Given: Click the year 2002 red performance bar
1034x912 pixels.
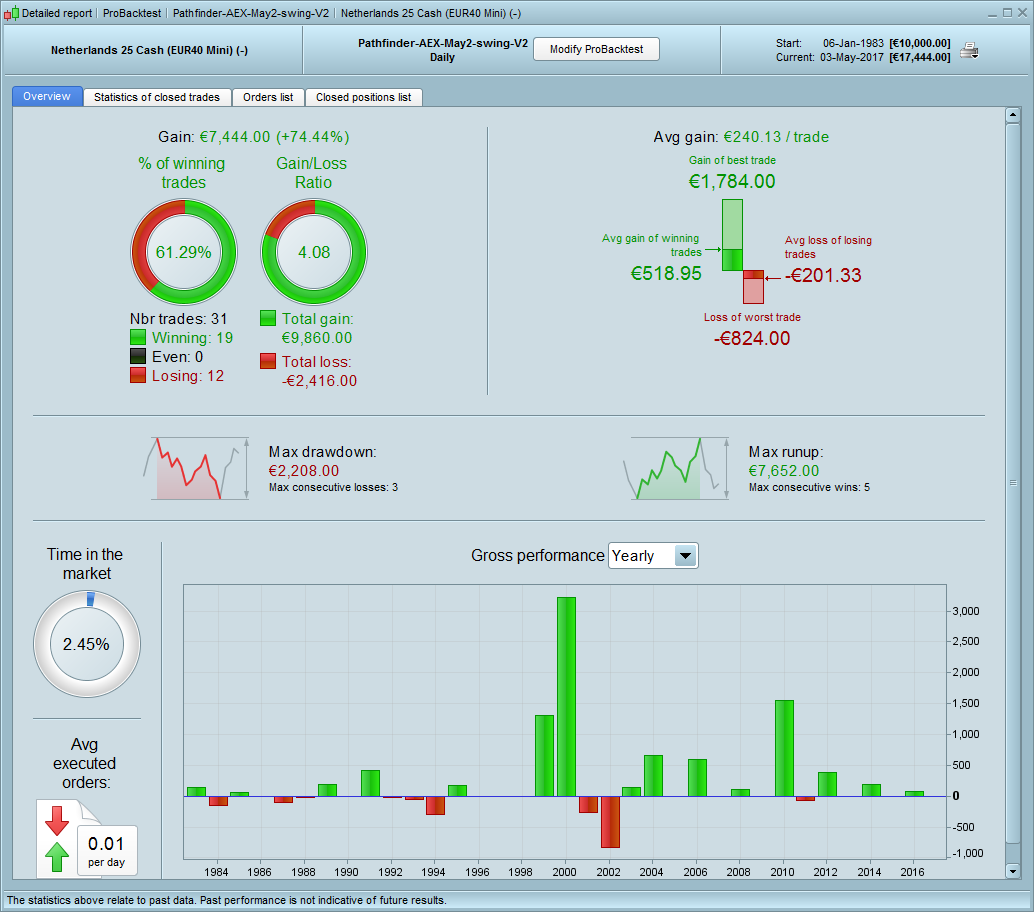Looking at the screenshot, I should [610, 822].
